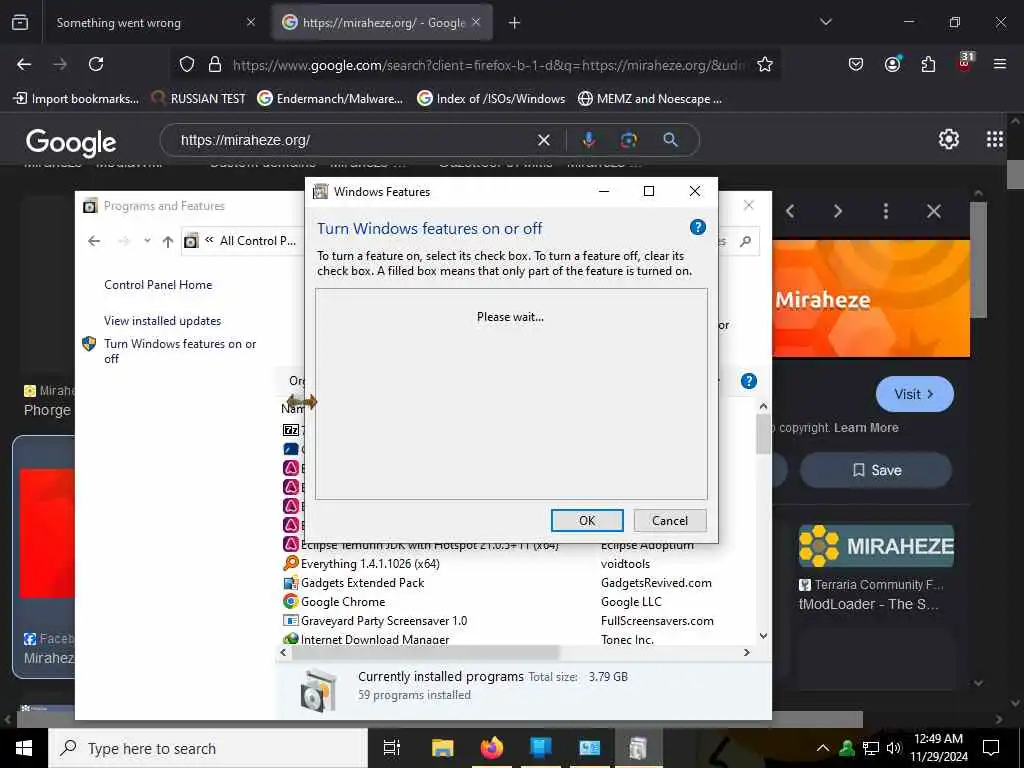Open Windows Features help icon
Image resolution: width=1024 pixels, height=768 pixels.
tap(697, 227)
